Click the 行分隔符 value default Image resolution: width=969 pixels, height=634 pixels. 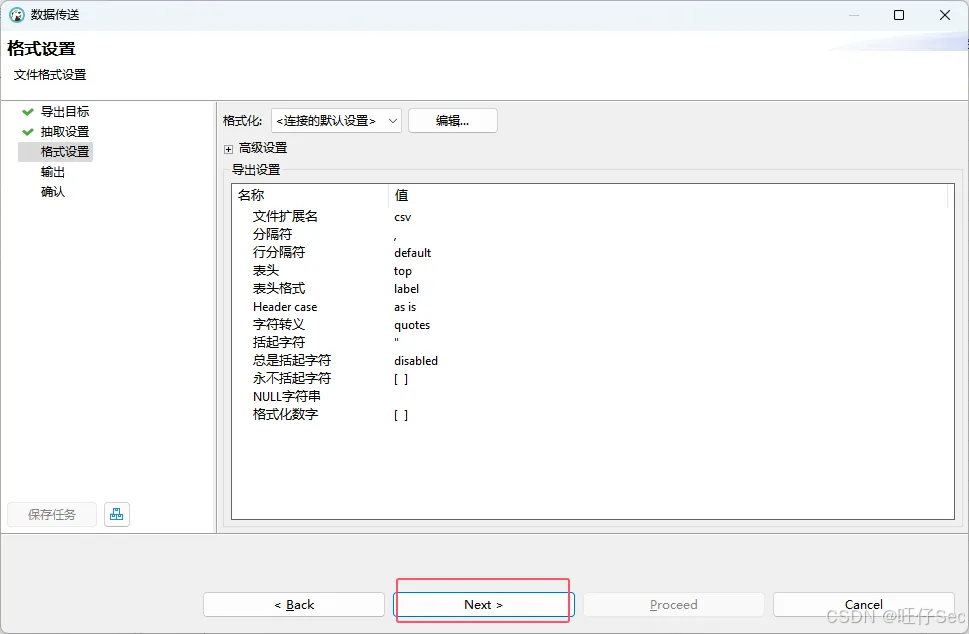pos(412,253)
